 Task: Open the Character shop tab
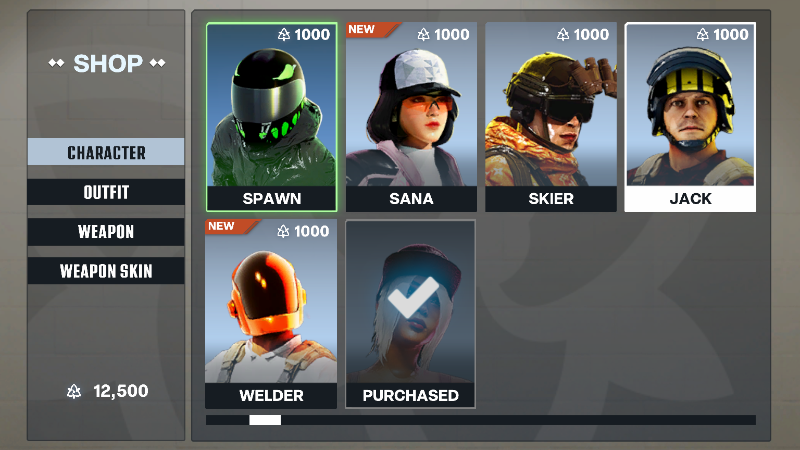[x=106, y=152]
